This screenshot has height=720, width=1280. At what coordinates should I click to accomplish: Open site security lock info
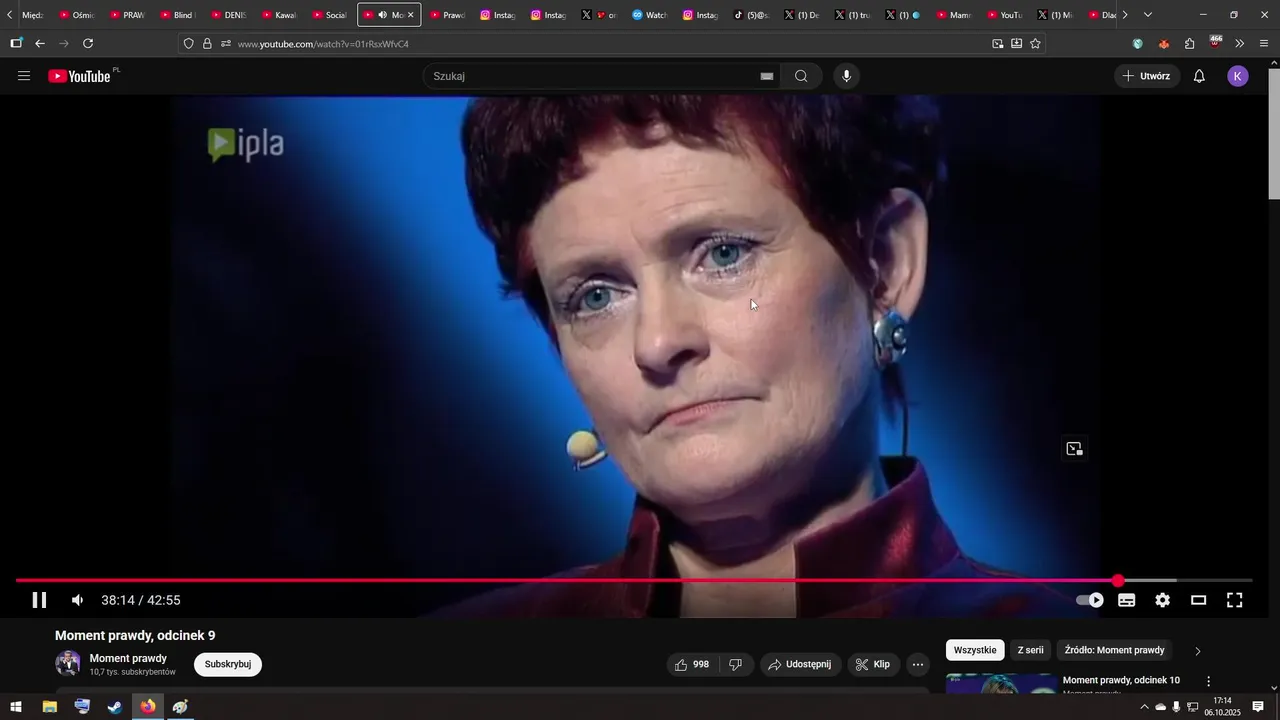(207, 44)
